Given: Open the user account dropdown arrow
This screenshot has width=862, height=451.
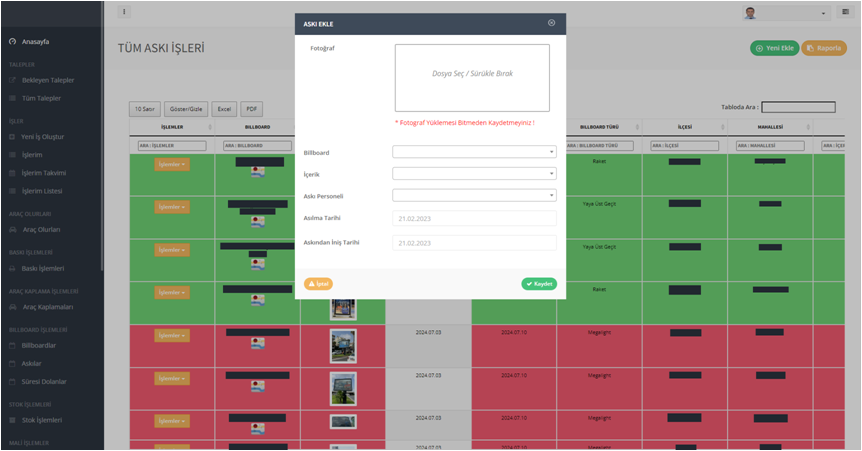Looking at the screenshot, I should 824,13.
